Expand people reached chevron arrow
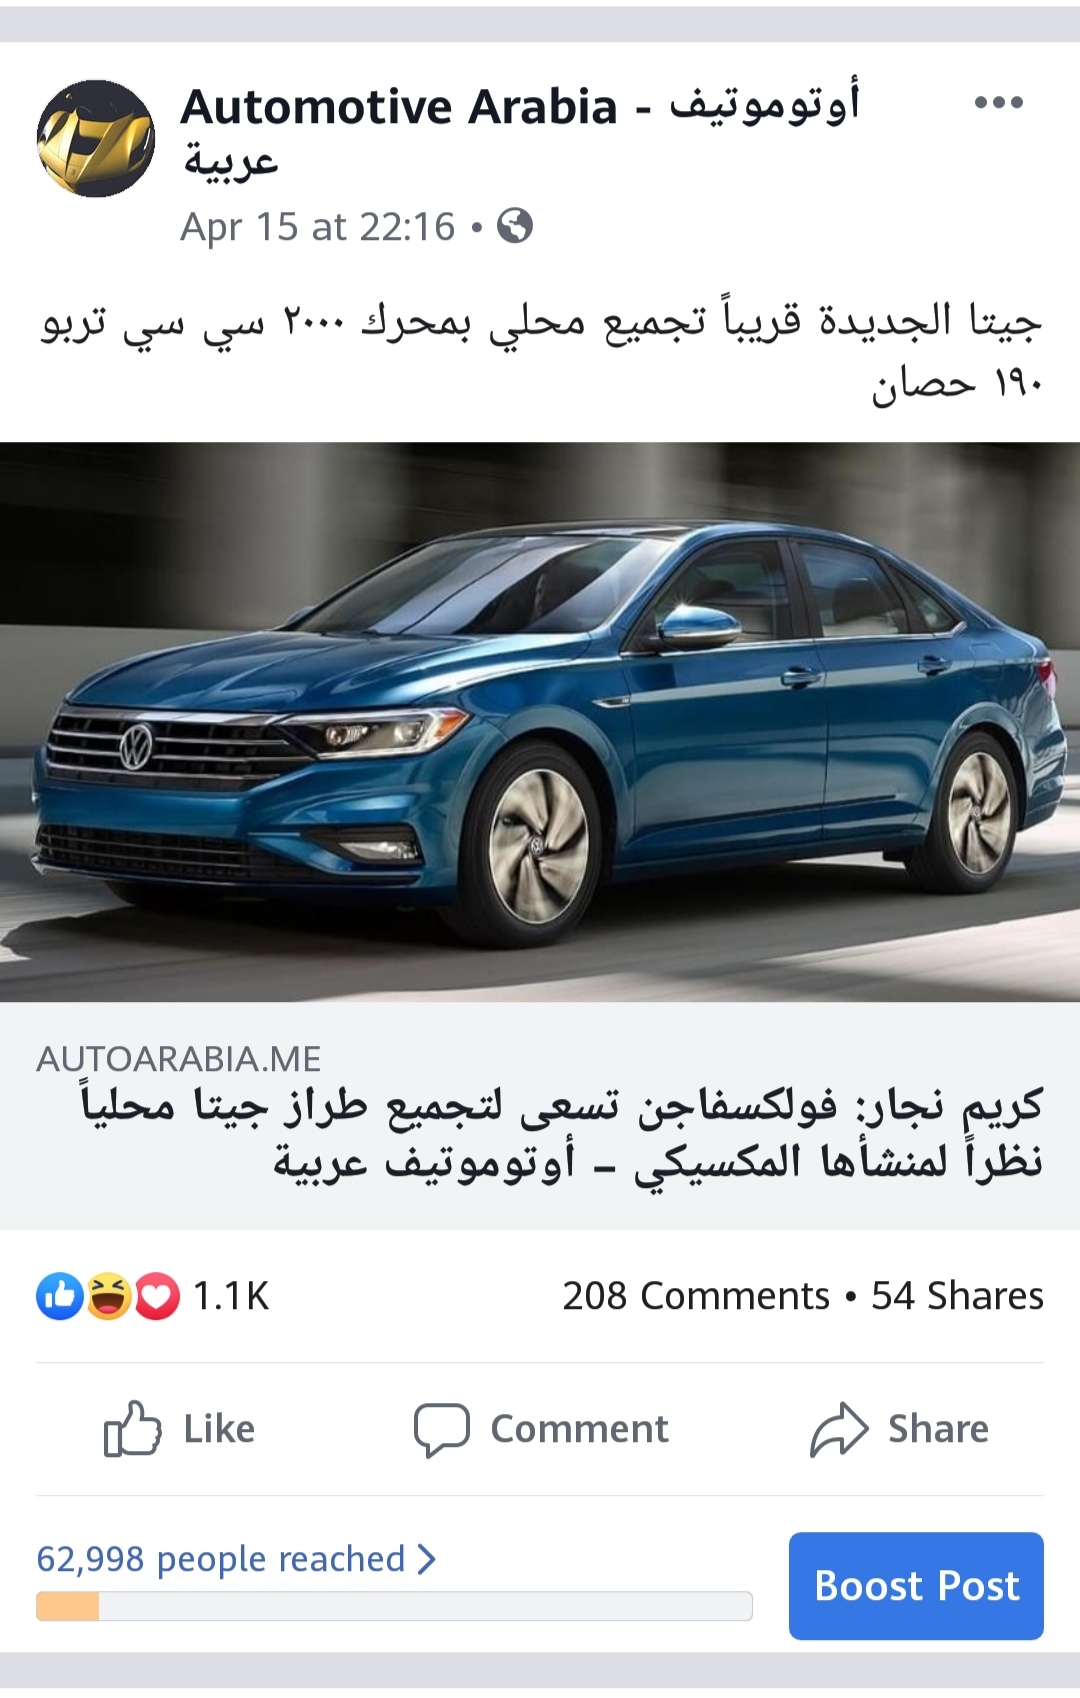 coord(427,1559)
